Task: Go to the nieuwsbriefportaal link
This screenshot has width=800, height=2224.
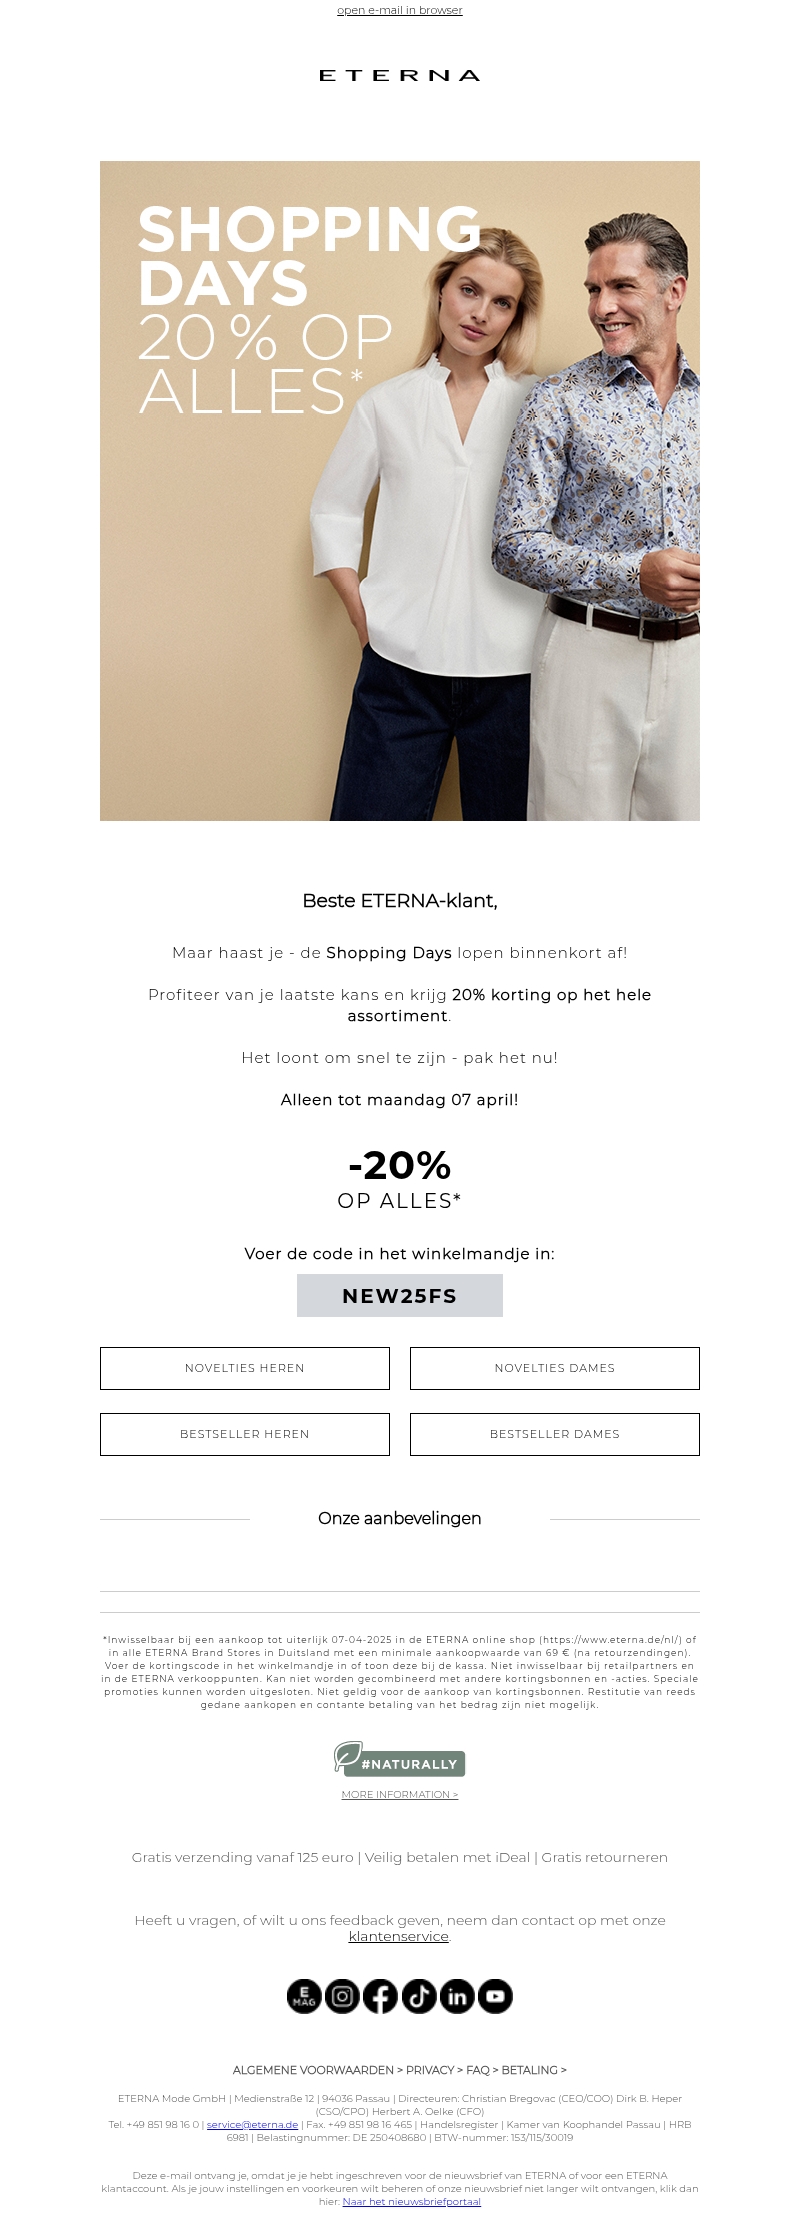Action: click(411, 2201)
